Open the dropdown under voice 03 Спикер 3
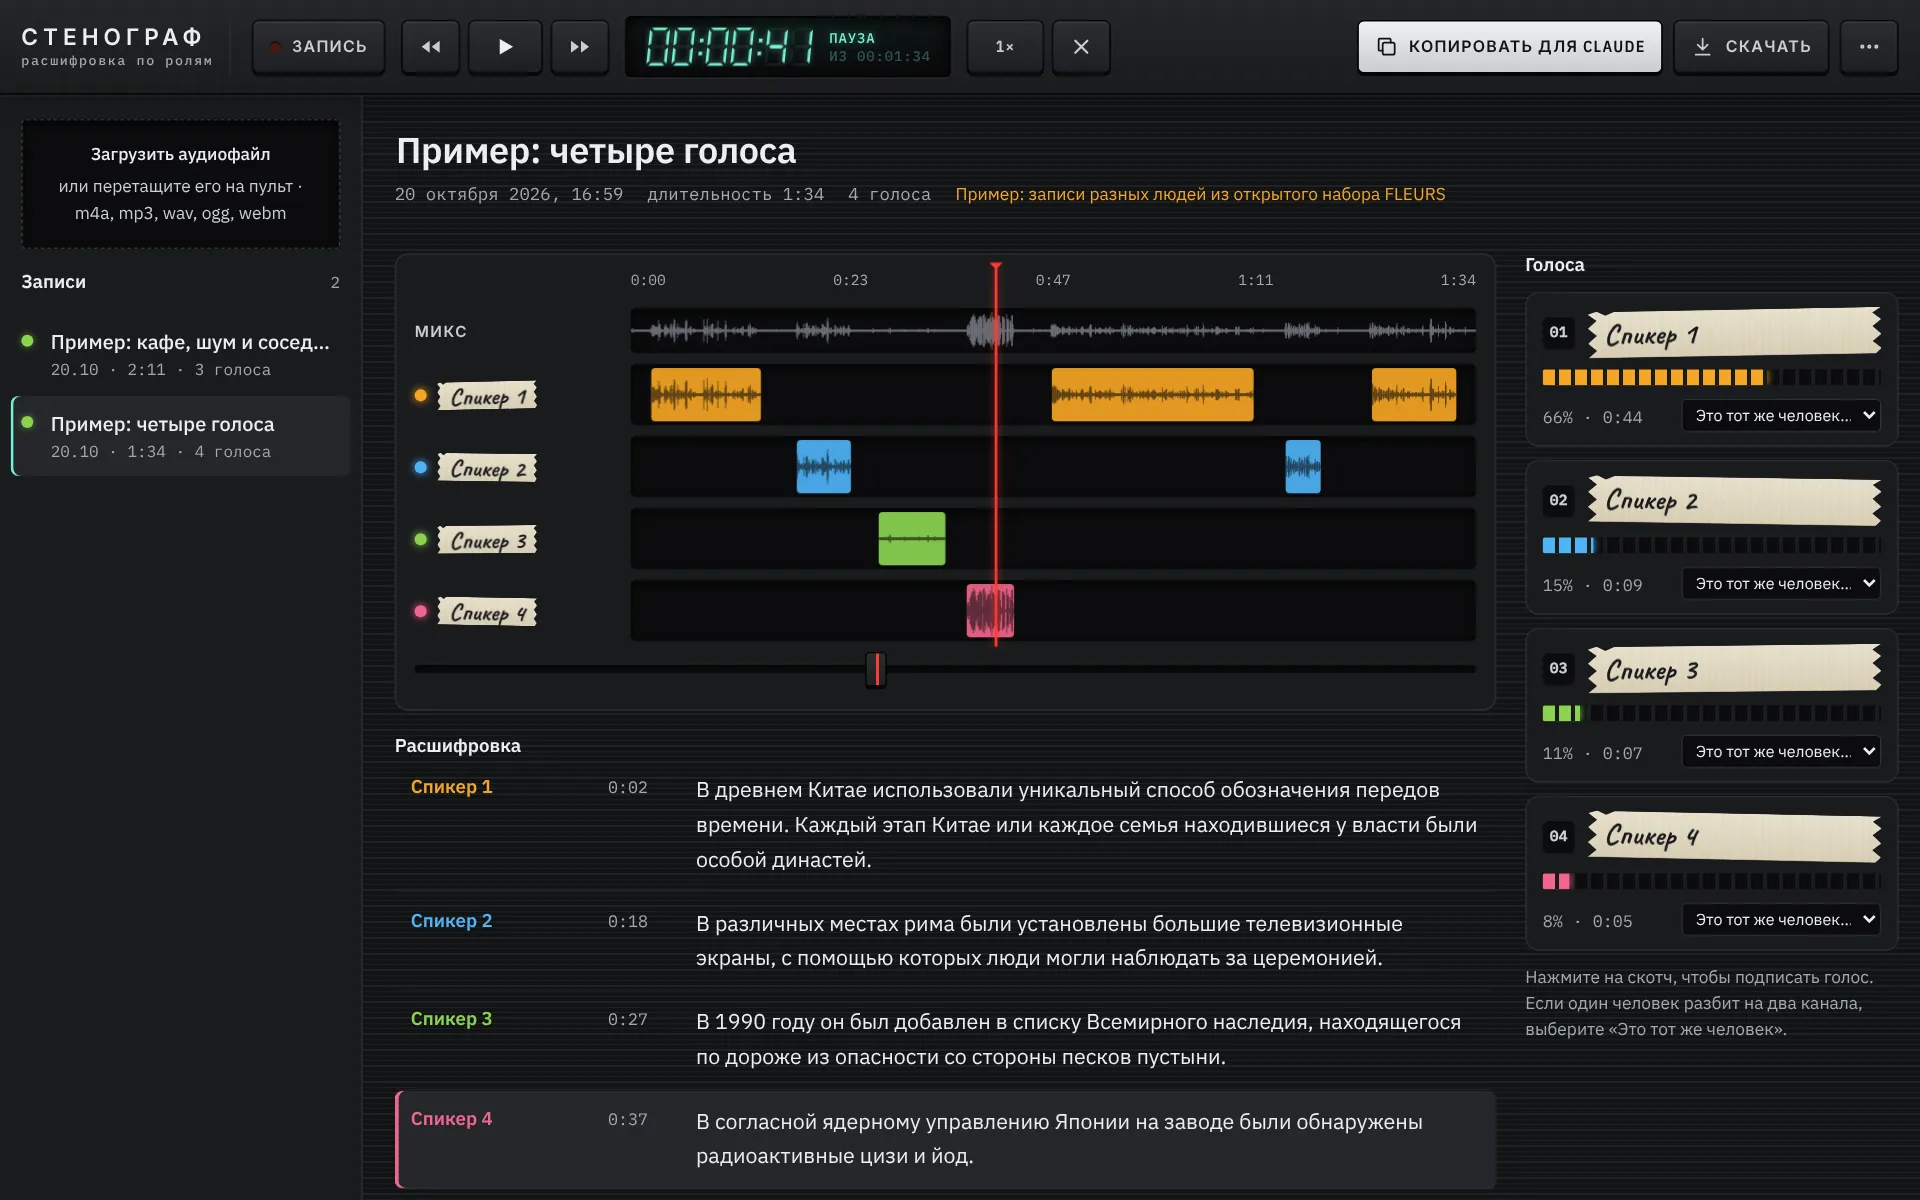 1781,752
